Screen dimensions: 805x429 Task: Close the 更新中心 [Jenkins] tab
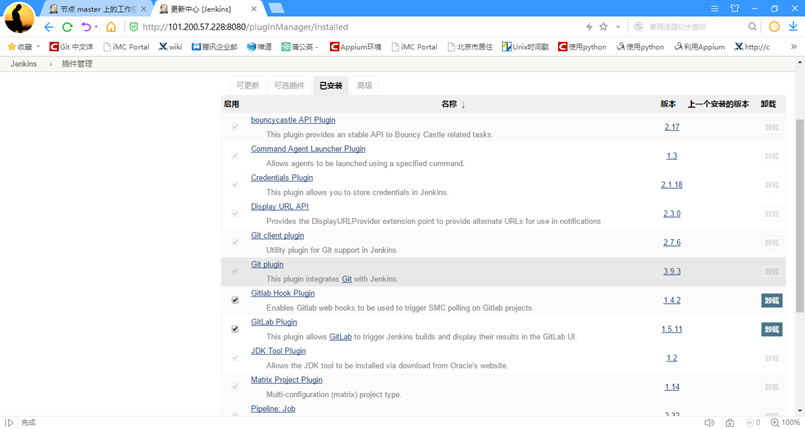(254, 9)
